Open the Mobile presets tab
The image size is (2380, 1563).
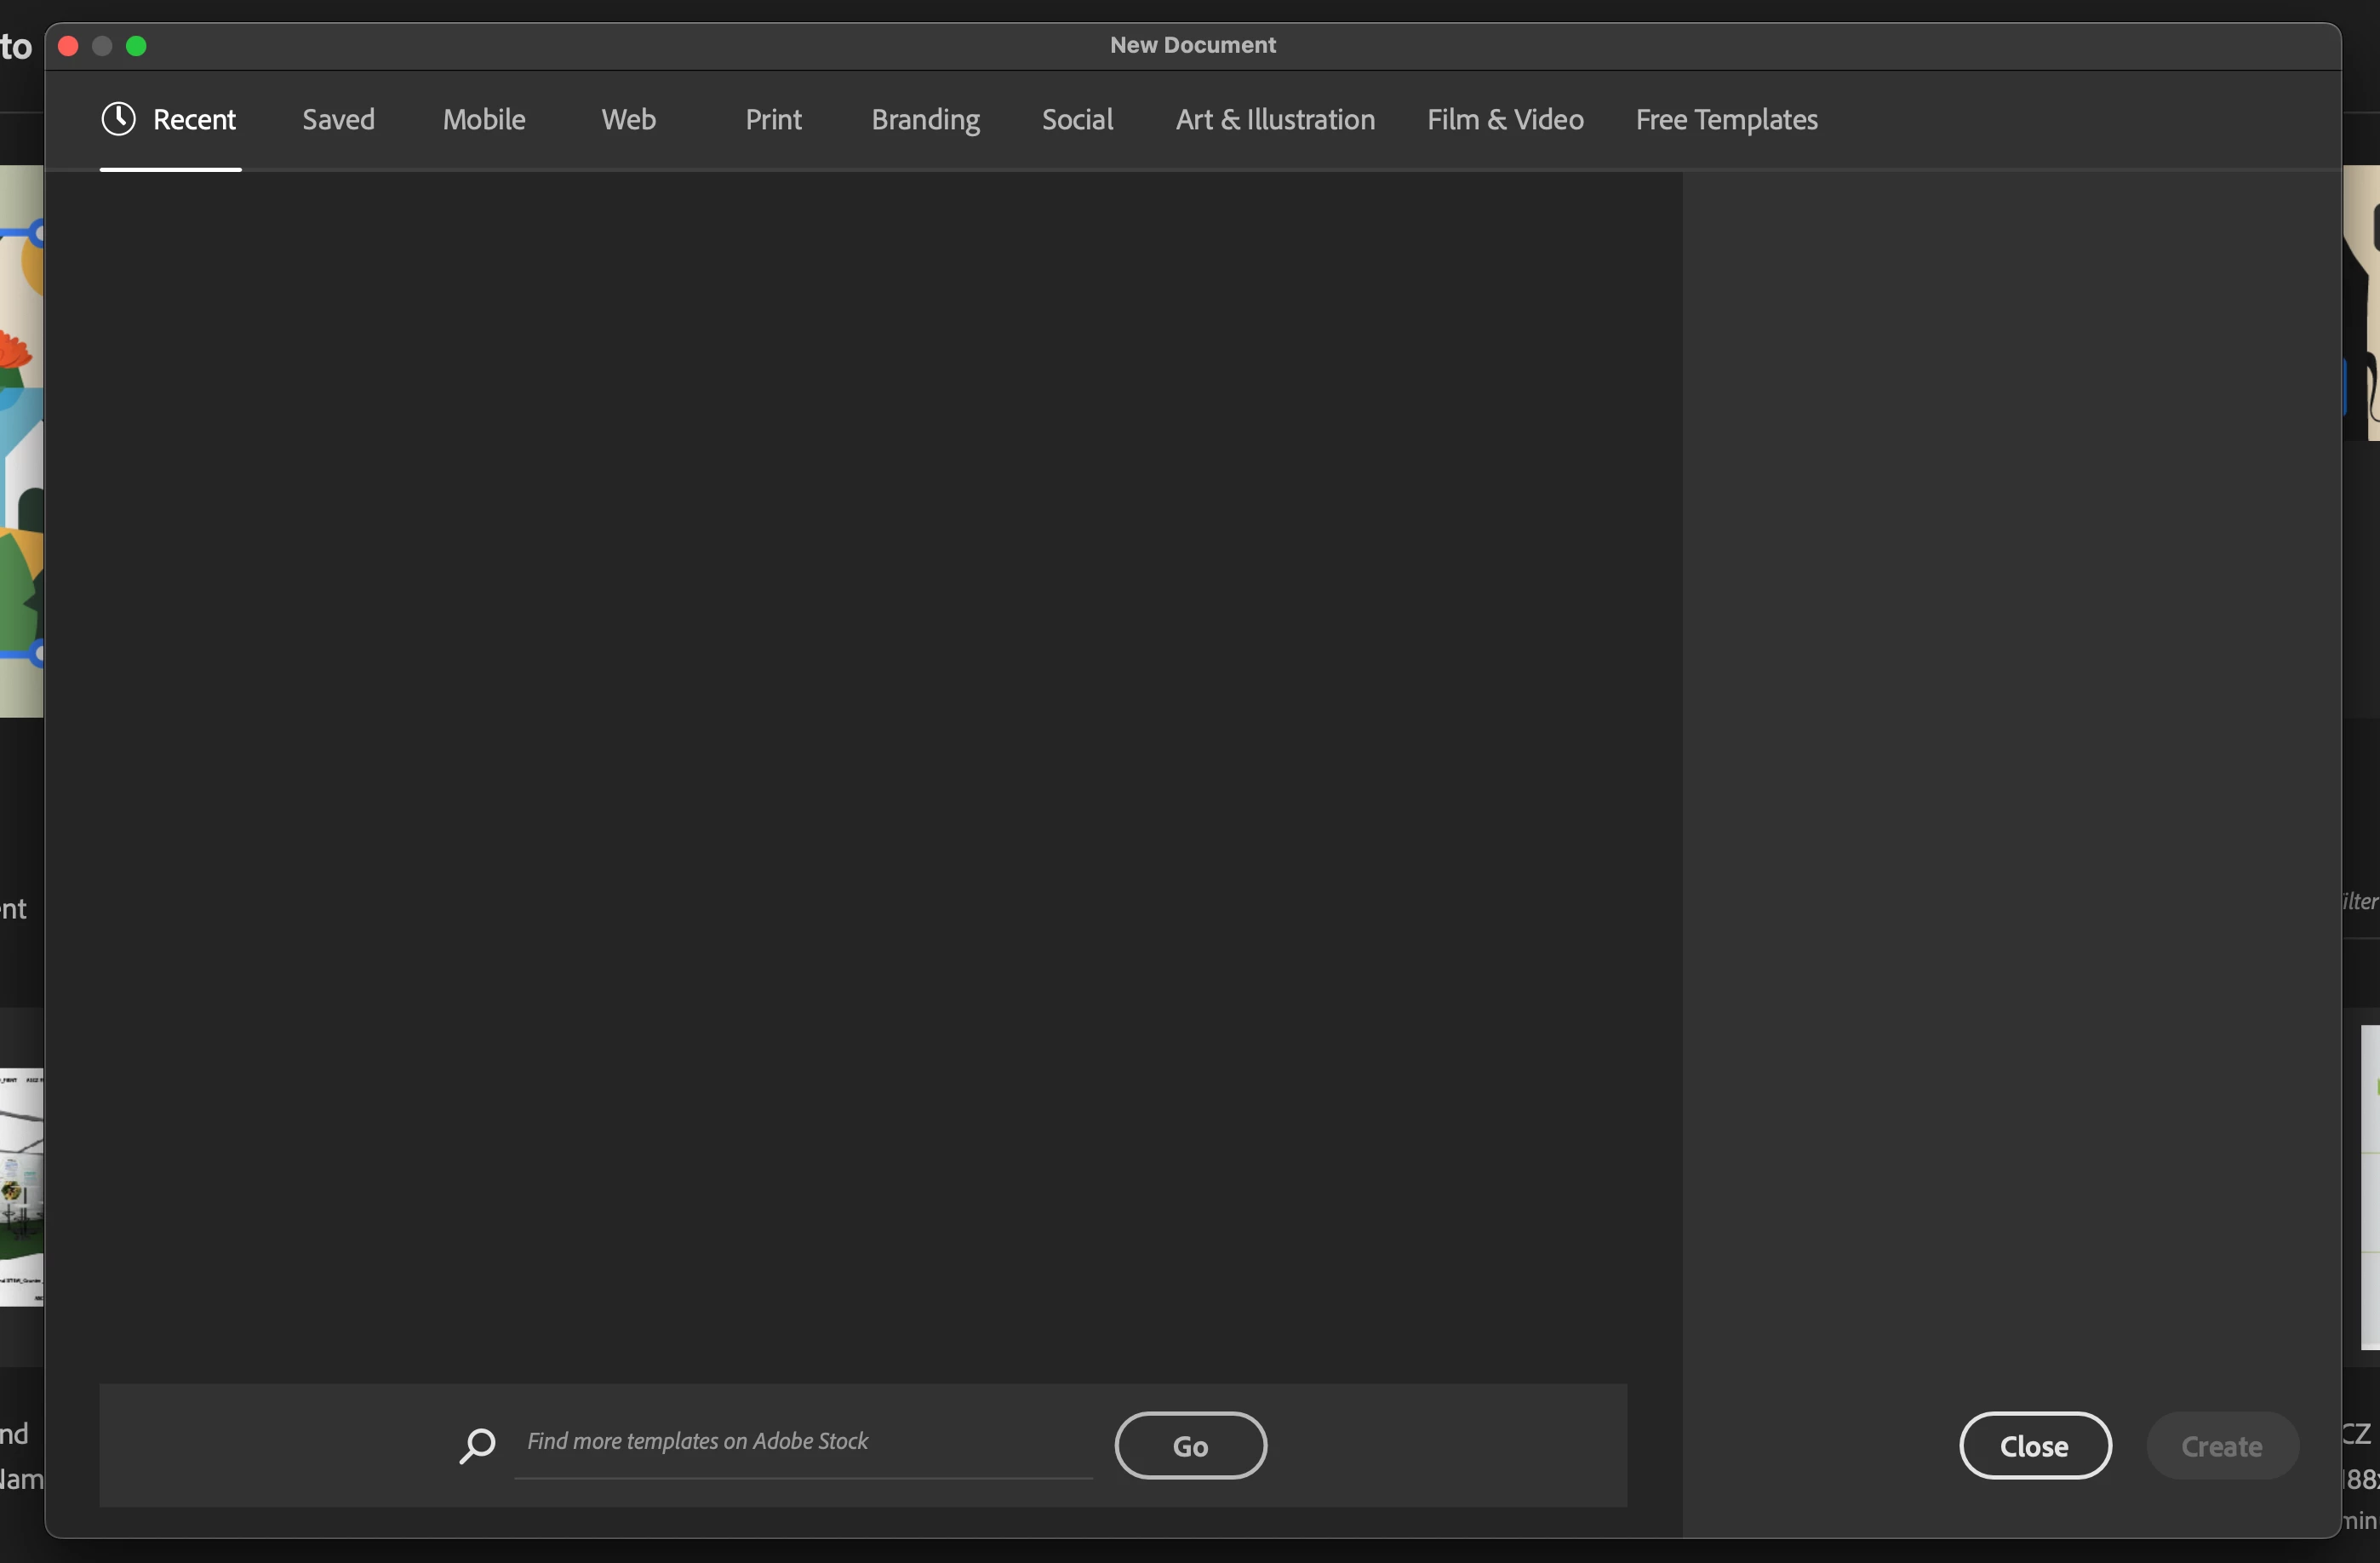[484, 120]
